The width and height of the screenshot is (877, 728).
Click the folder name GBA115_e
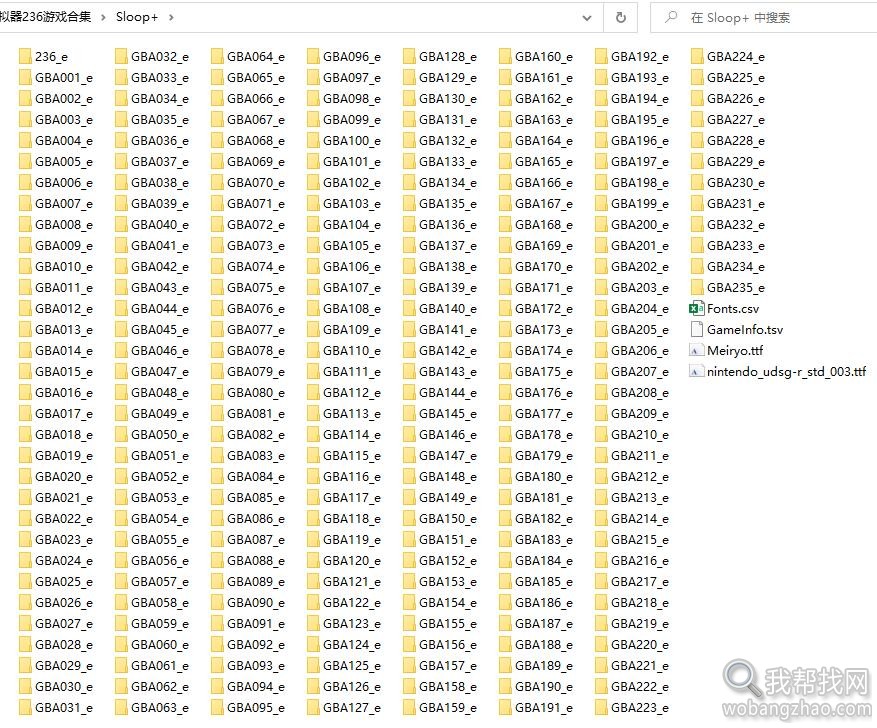coord(352,456)
